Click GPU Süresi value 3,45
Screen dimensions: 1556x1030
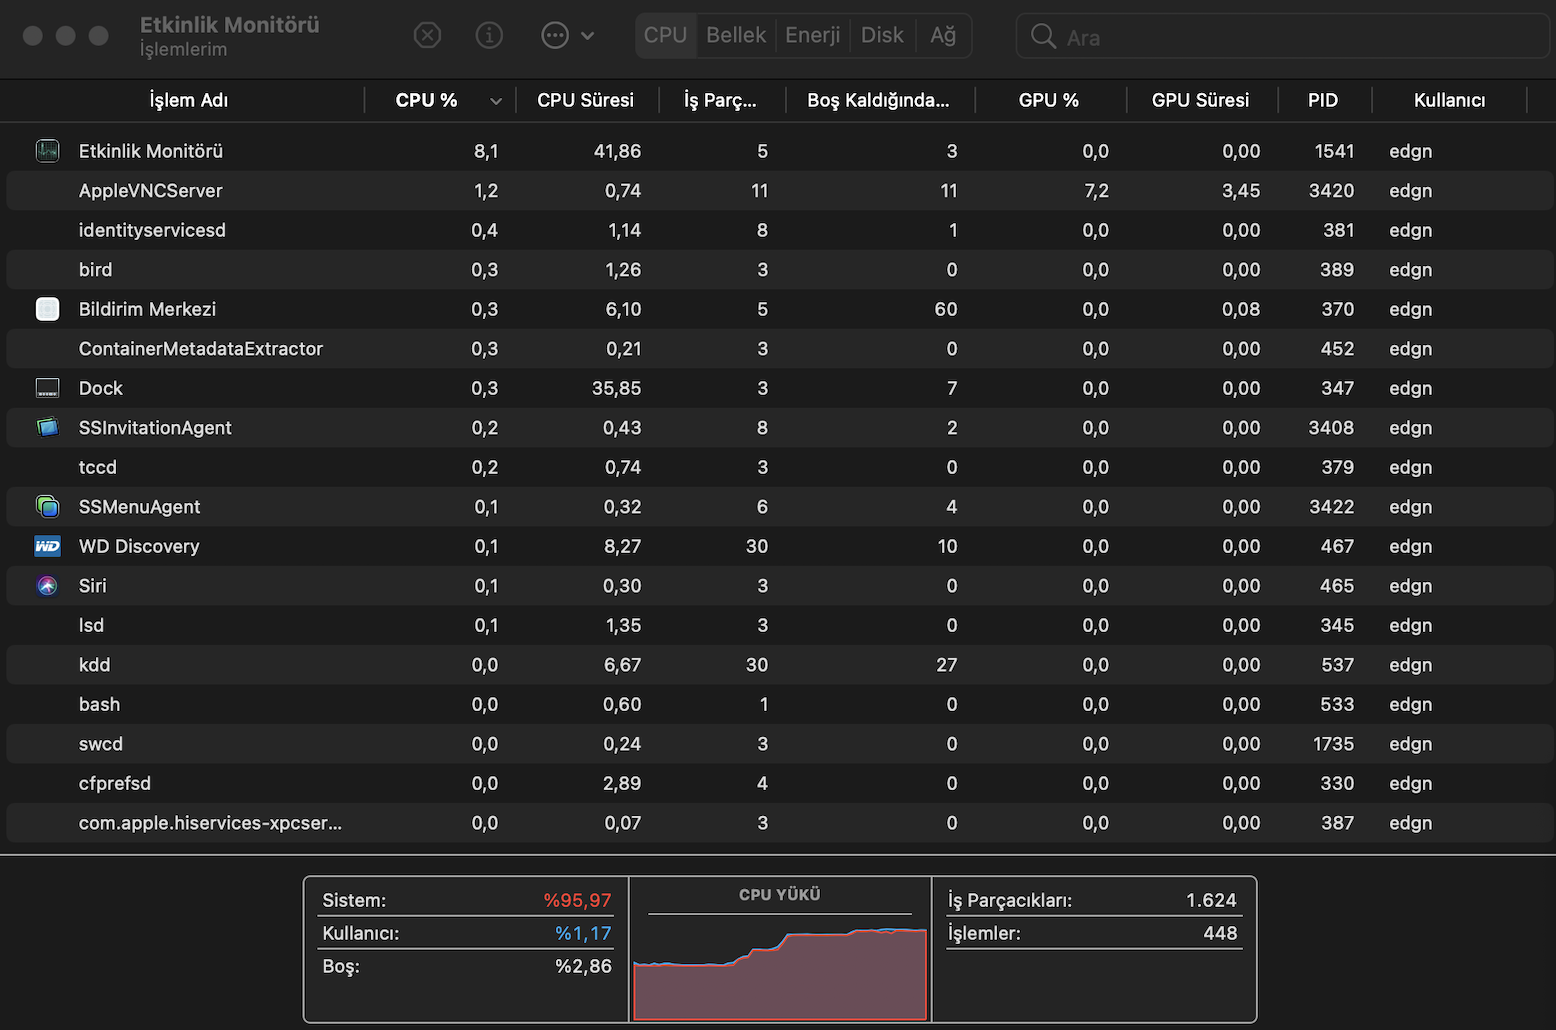click(x=1241, y=190)
